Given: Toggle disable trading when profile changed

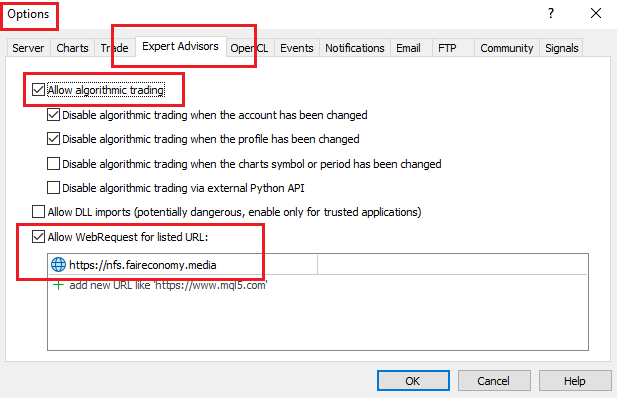Looking at the screenshot, I should tap(53, 139).
